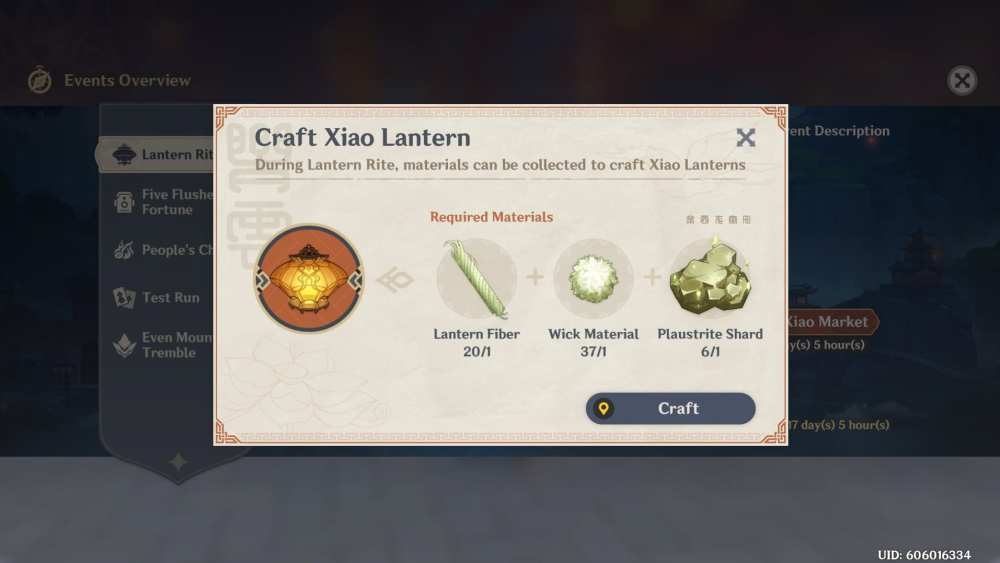Click the Xiao Lantern crafting result icon

pyautogui.click(x=310, y=278)
